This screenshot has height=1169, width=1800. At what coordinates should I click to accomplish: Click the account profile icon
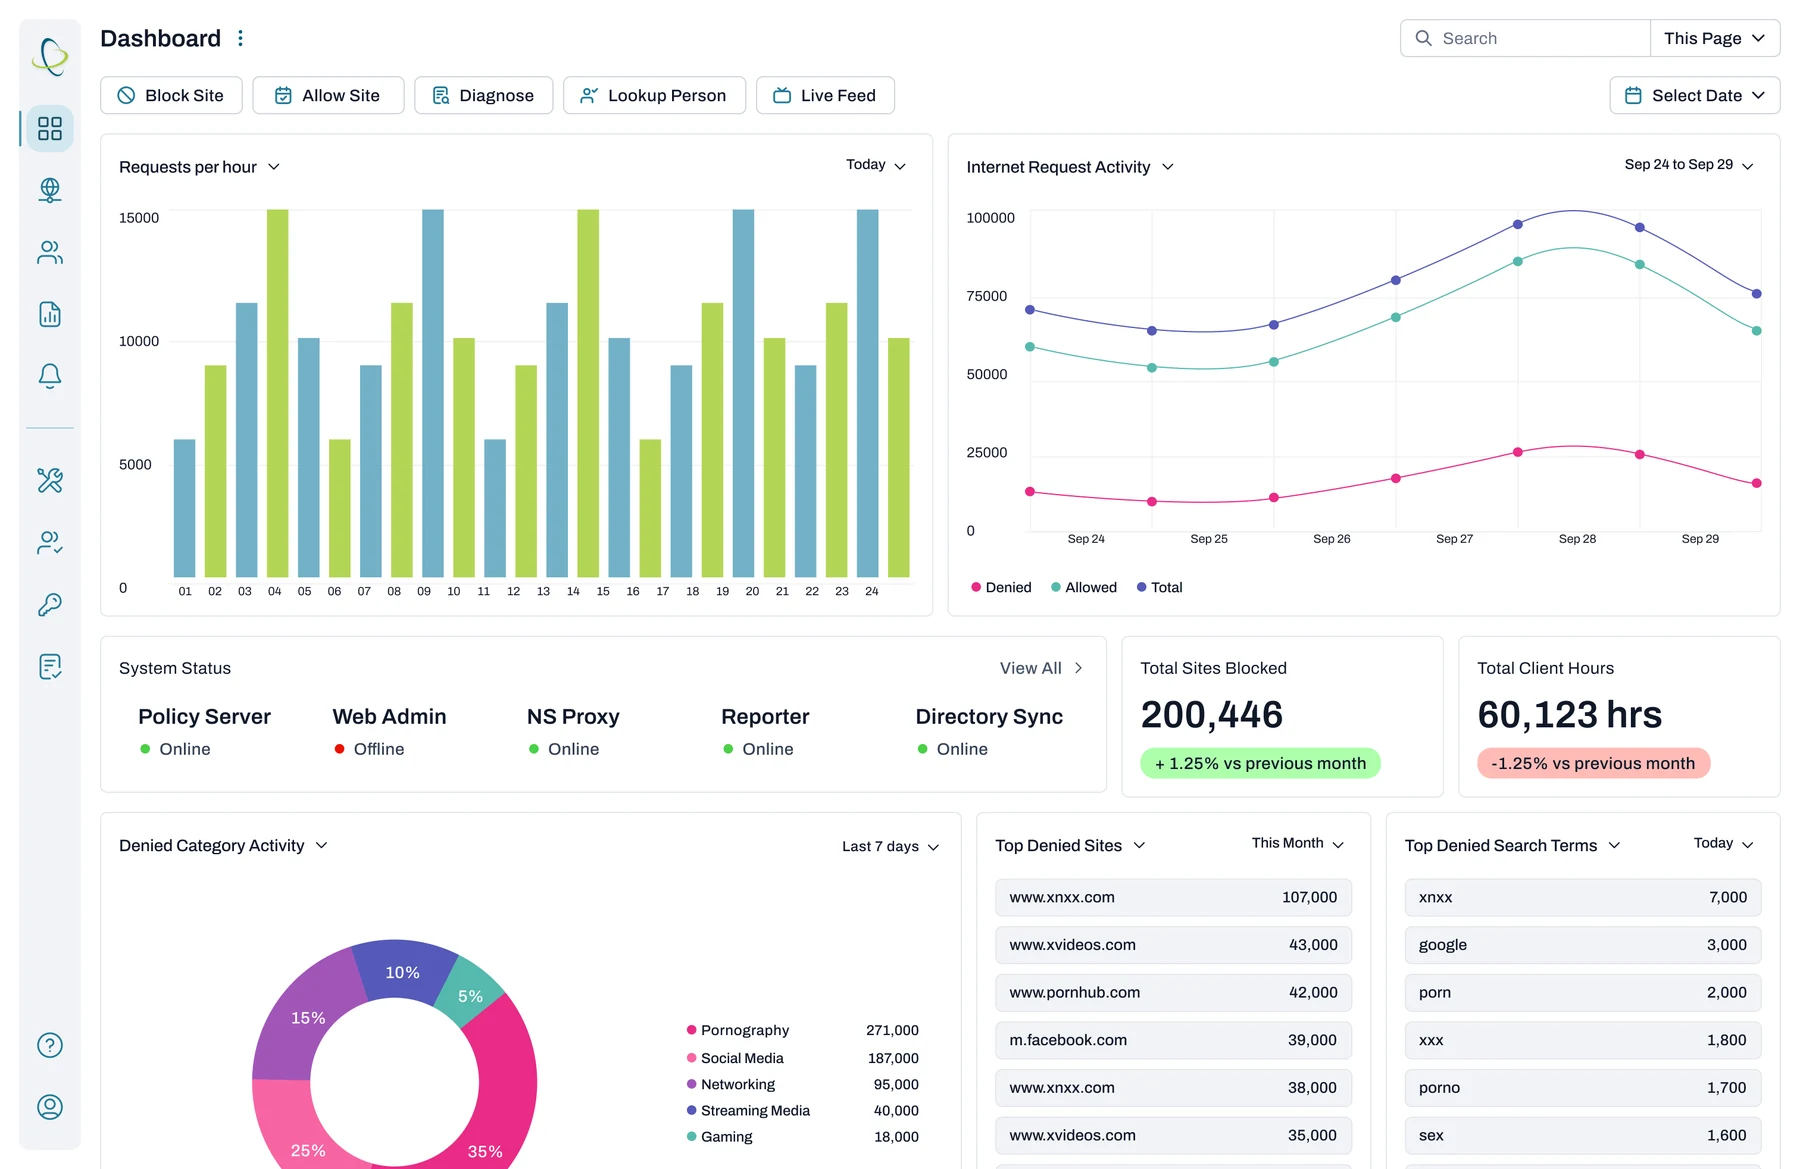[x=50, y=1107]
